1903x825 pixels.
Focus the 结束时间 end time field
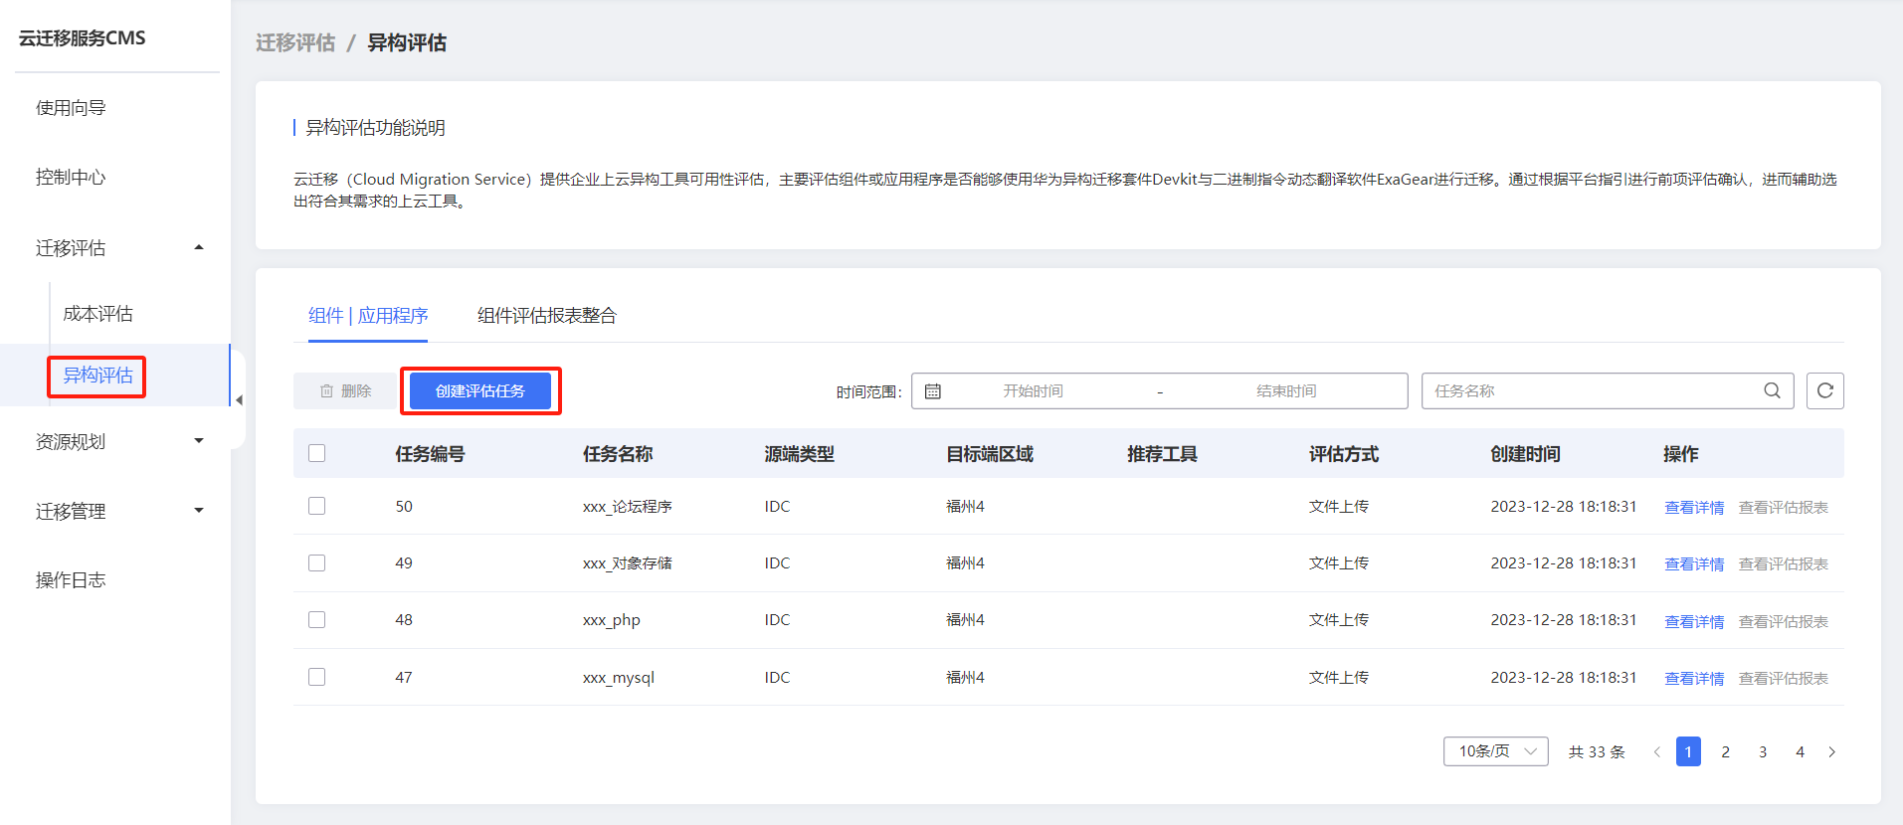point(1286,391)
